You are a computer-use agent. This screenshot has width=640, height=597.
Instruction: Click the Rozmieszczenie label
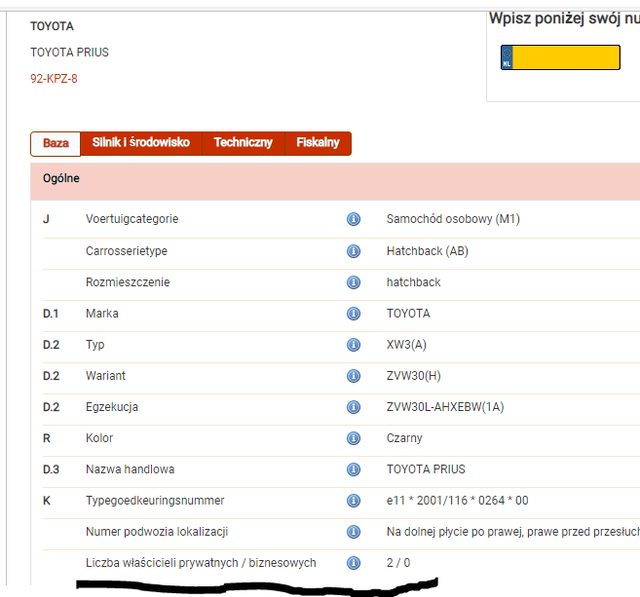128,282
